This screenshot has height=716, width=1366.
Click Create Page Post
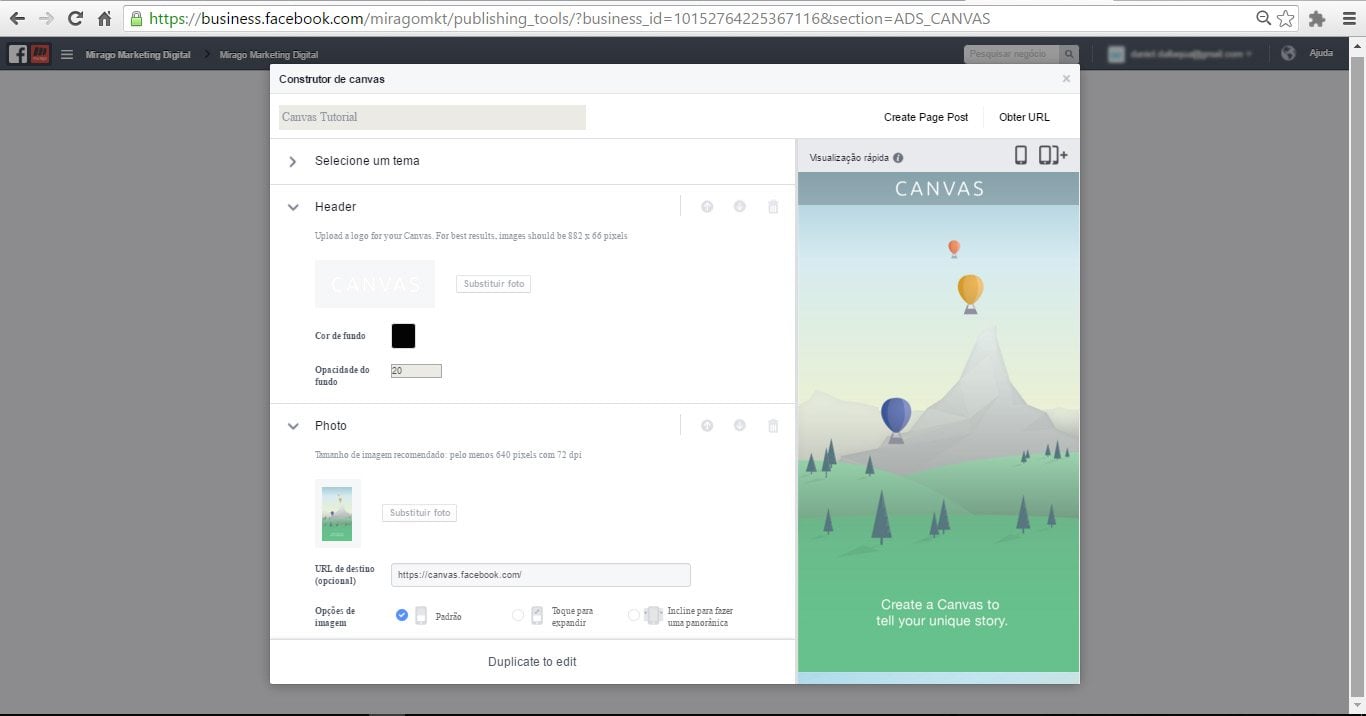926,117
